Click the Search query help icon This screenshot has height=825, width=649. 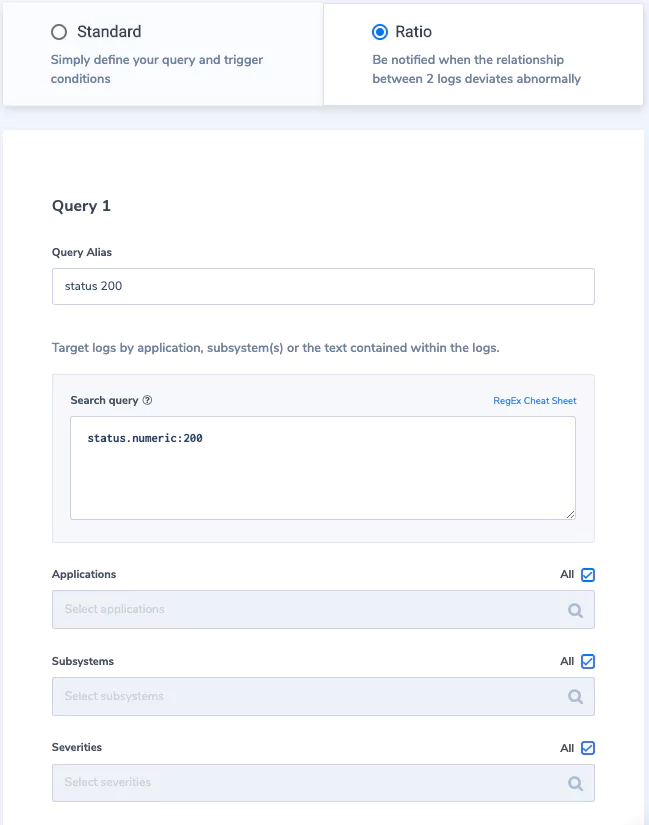(x=147, y=400)
